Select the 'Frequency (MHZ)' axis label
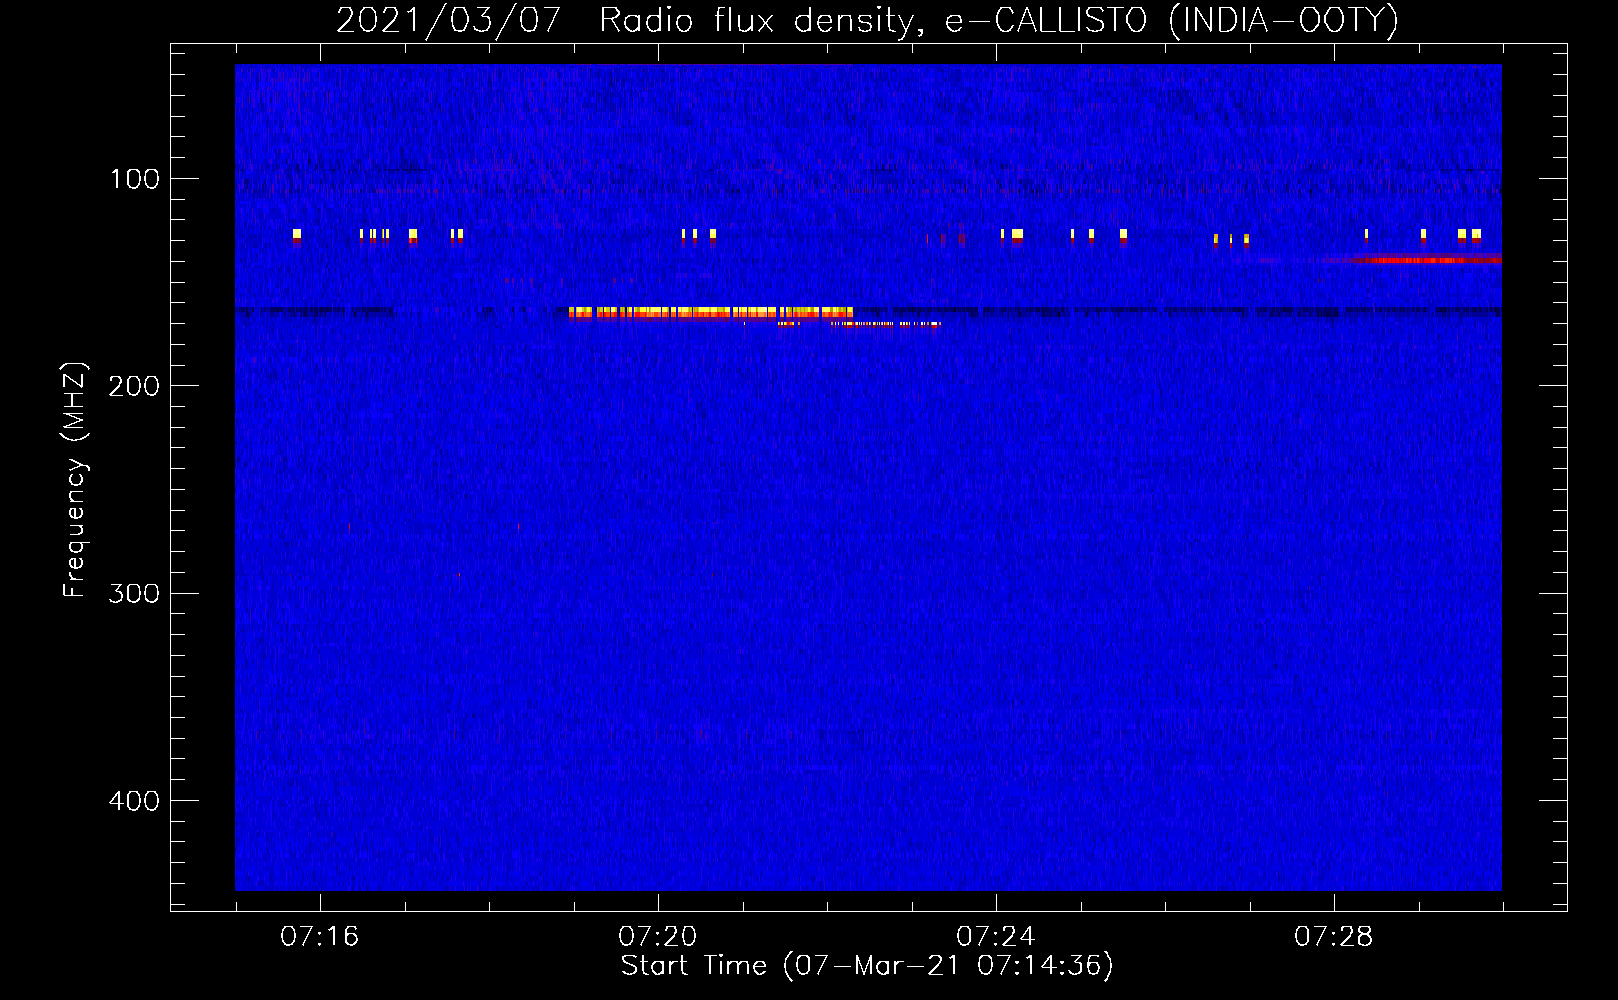The width and height of the screenshot is (1618, 1000). pyautogui.click(x=75, y=479)
